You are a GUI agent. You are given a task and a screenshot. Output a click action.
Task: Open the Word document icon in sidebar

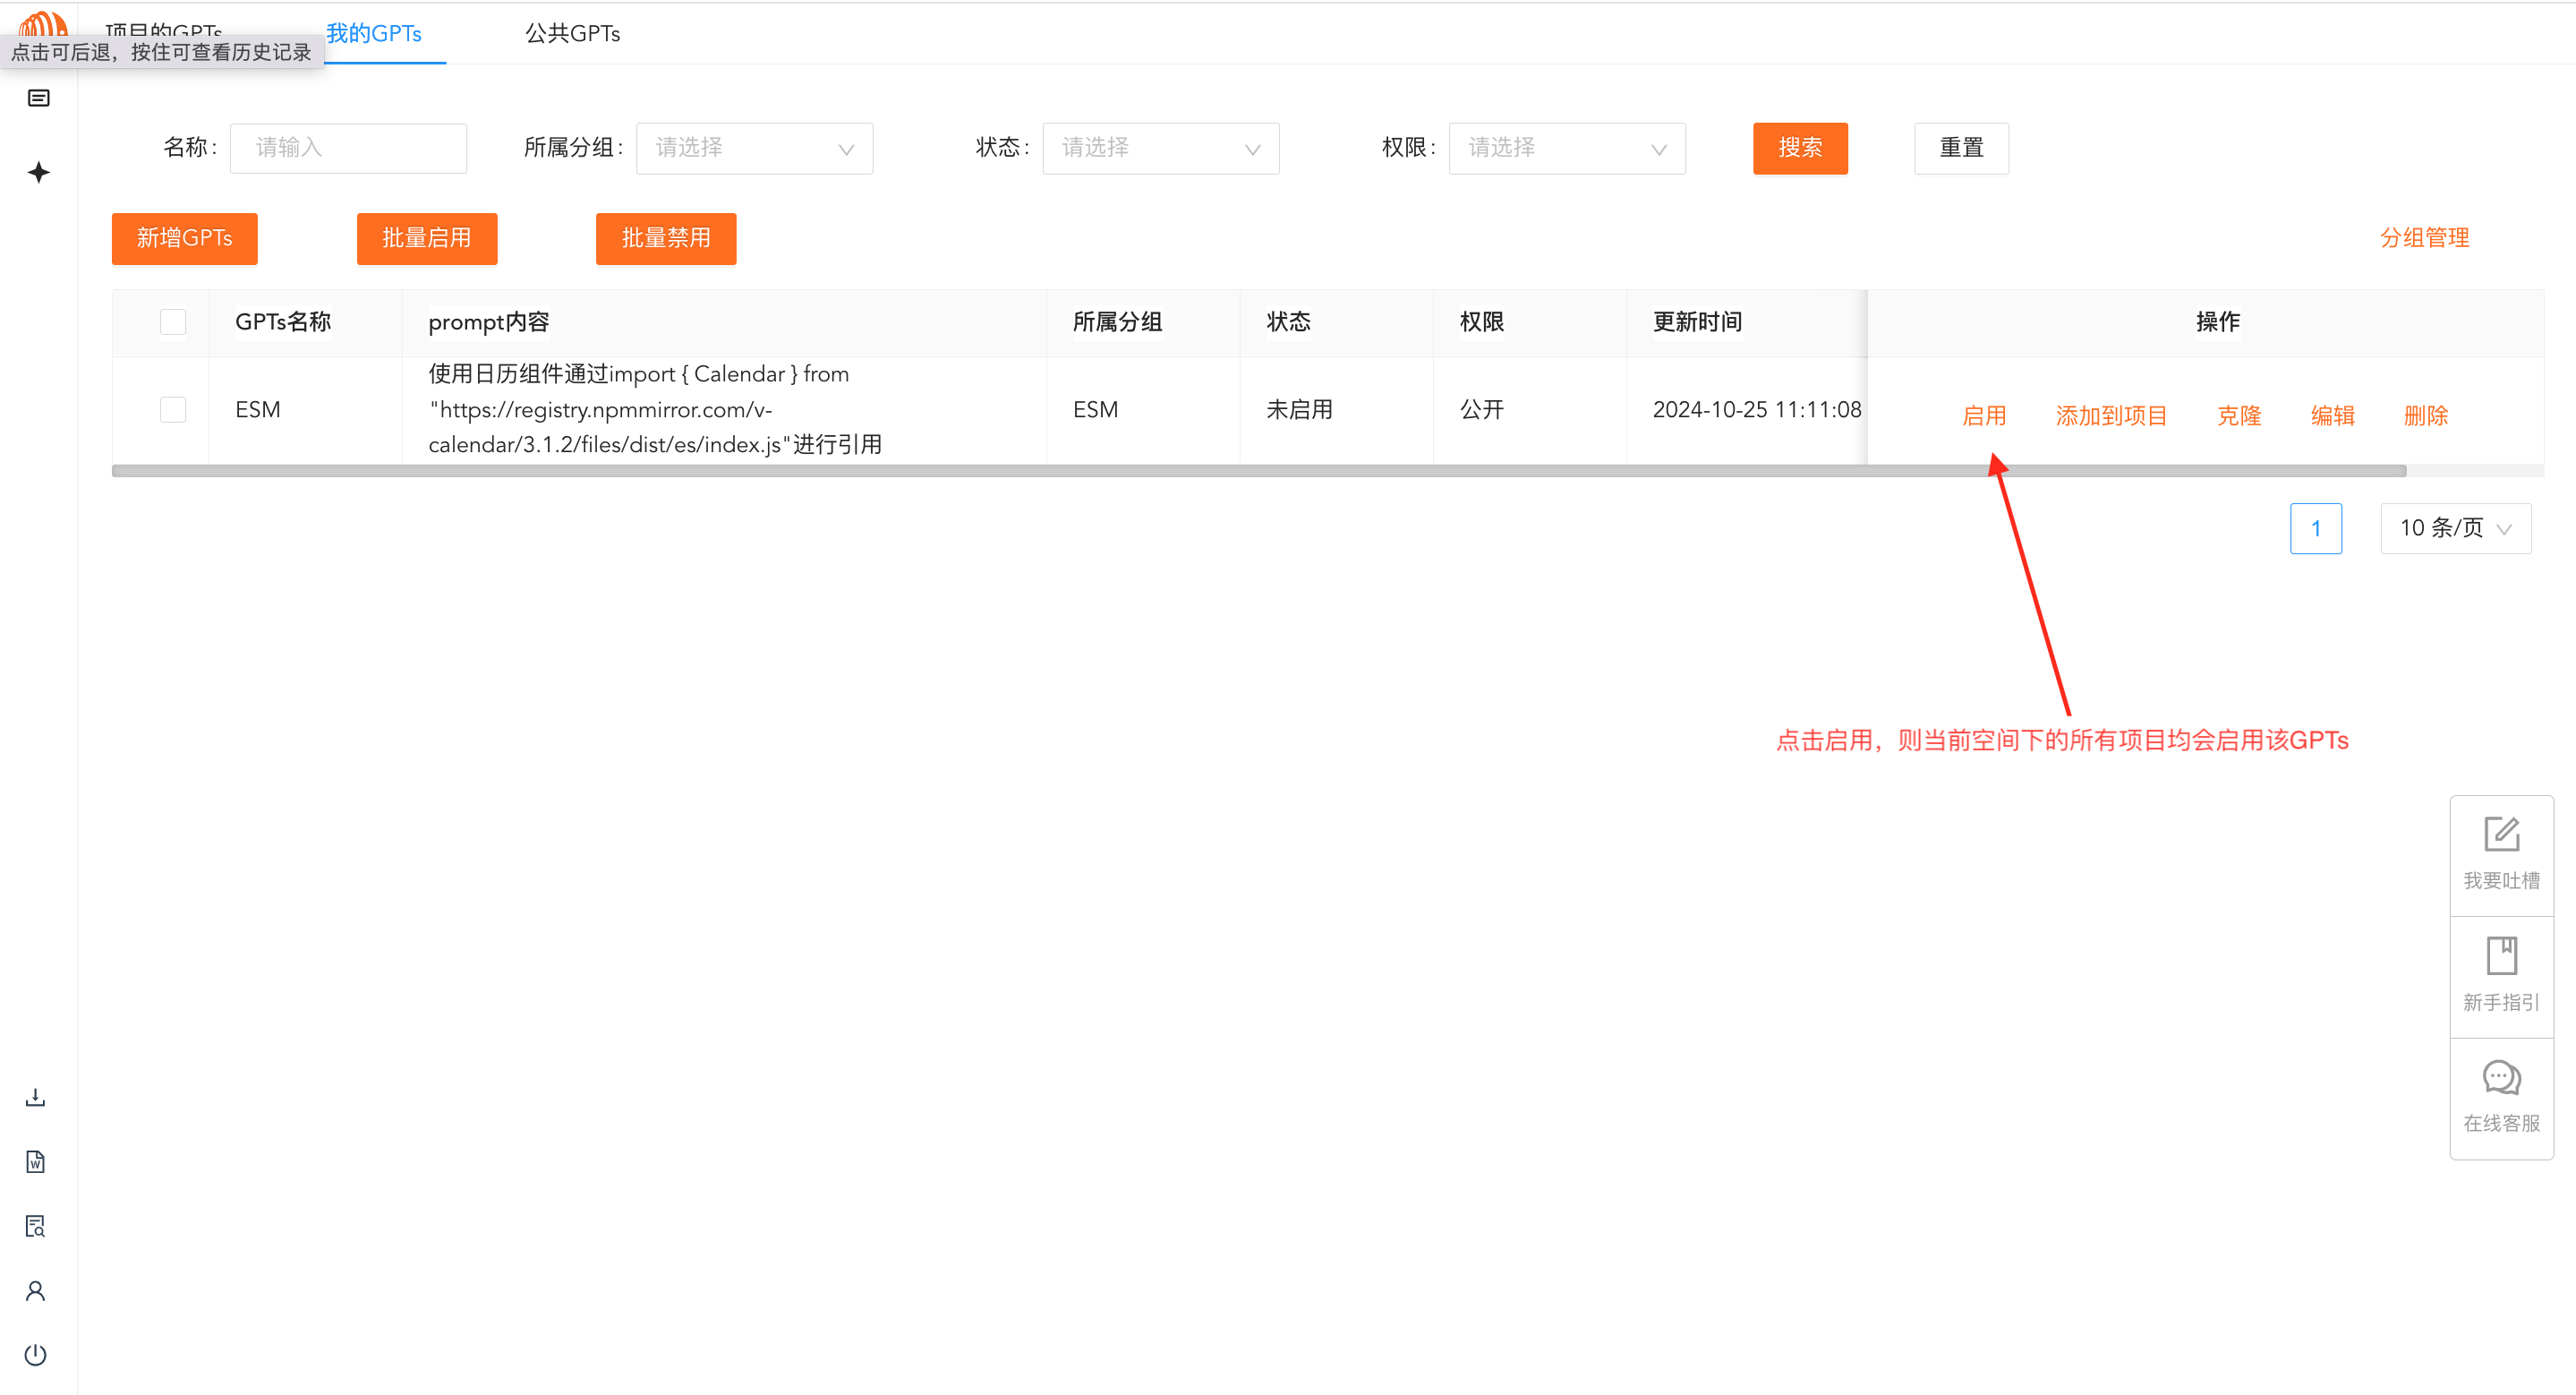point(35,1161)
